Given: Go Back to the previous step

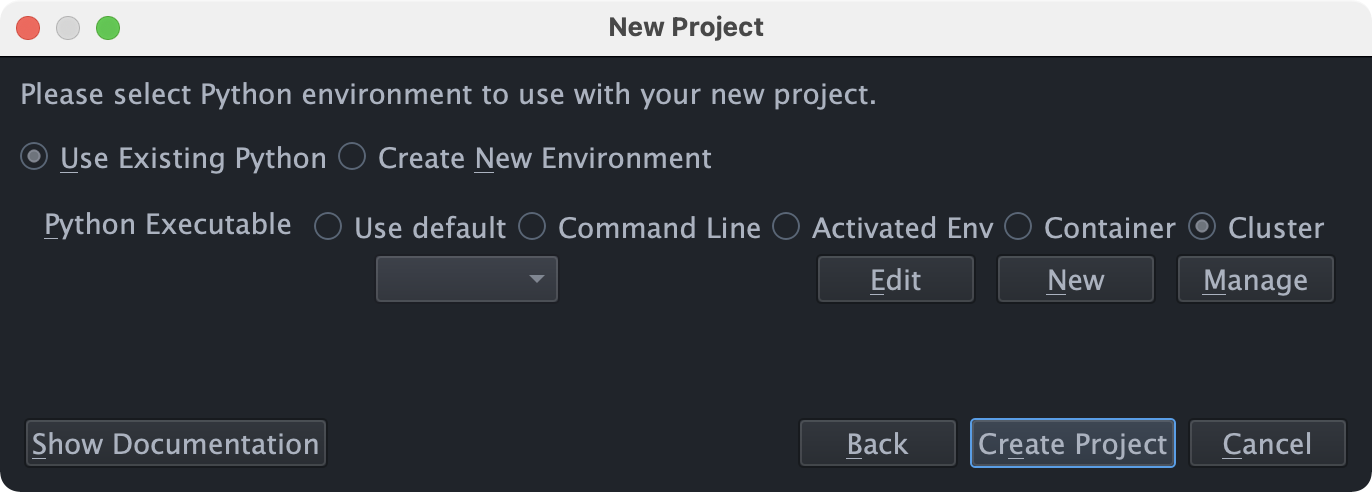Looking at the screenshot, I should pos(877,444).
